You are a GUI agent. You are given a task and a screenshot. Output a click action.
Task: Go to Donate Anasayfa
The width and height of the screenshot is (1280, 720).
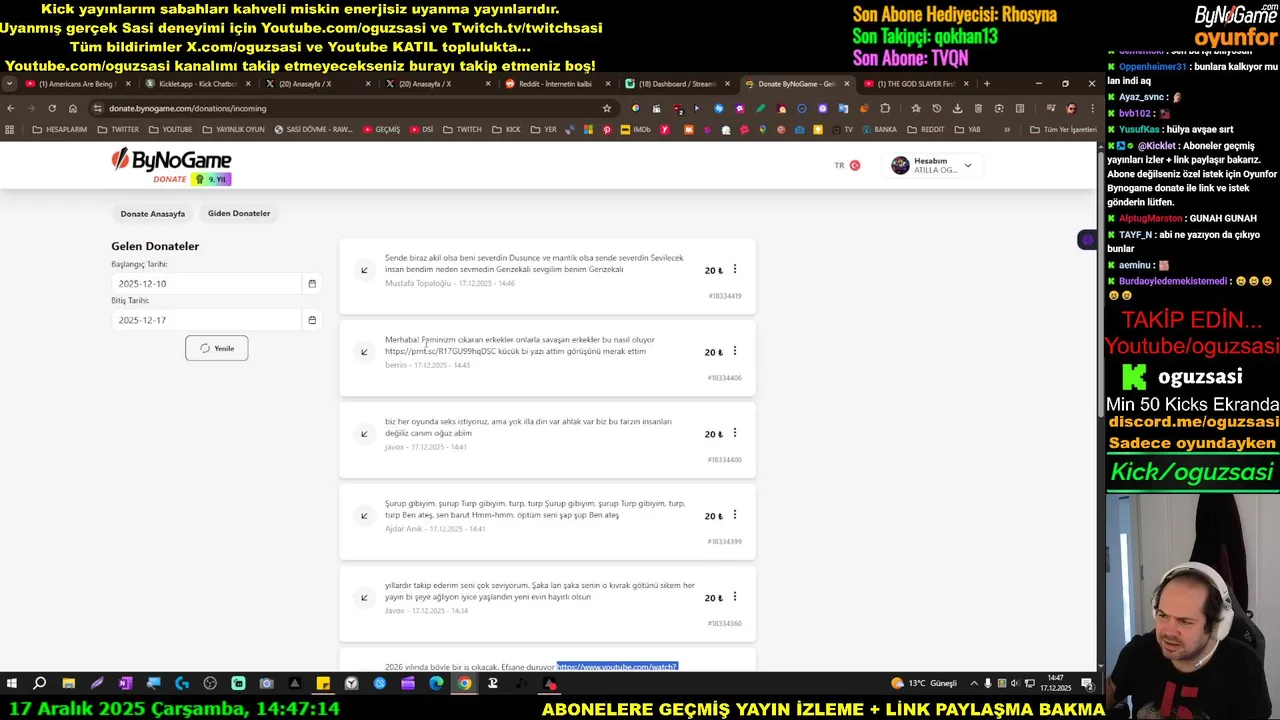[153, 214]
